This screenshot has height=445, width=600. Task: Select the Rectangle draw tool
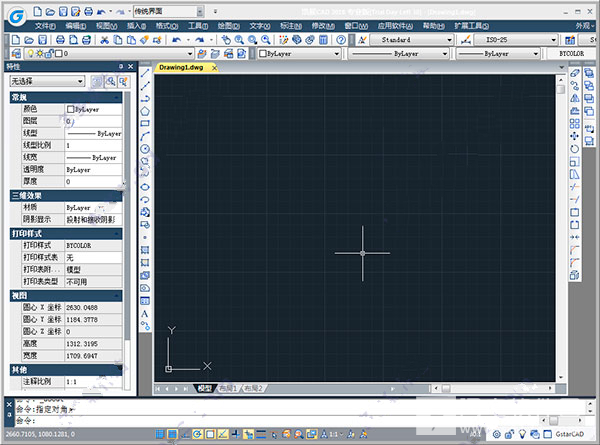coord(145,124)
